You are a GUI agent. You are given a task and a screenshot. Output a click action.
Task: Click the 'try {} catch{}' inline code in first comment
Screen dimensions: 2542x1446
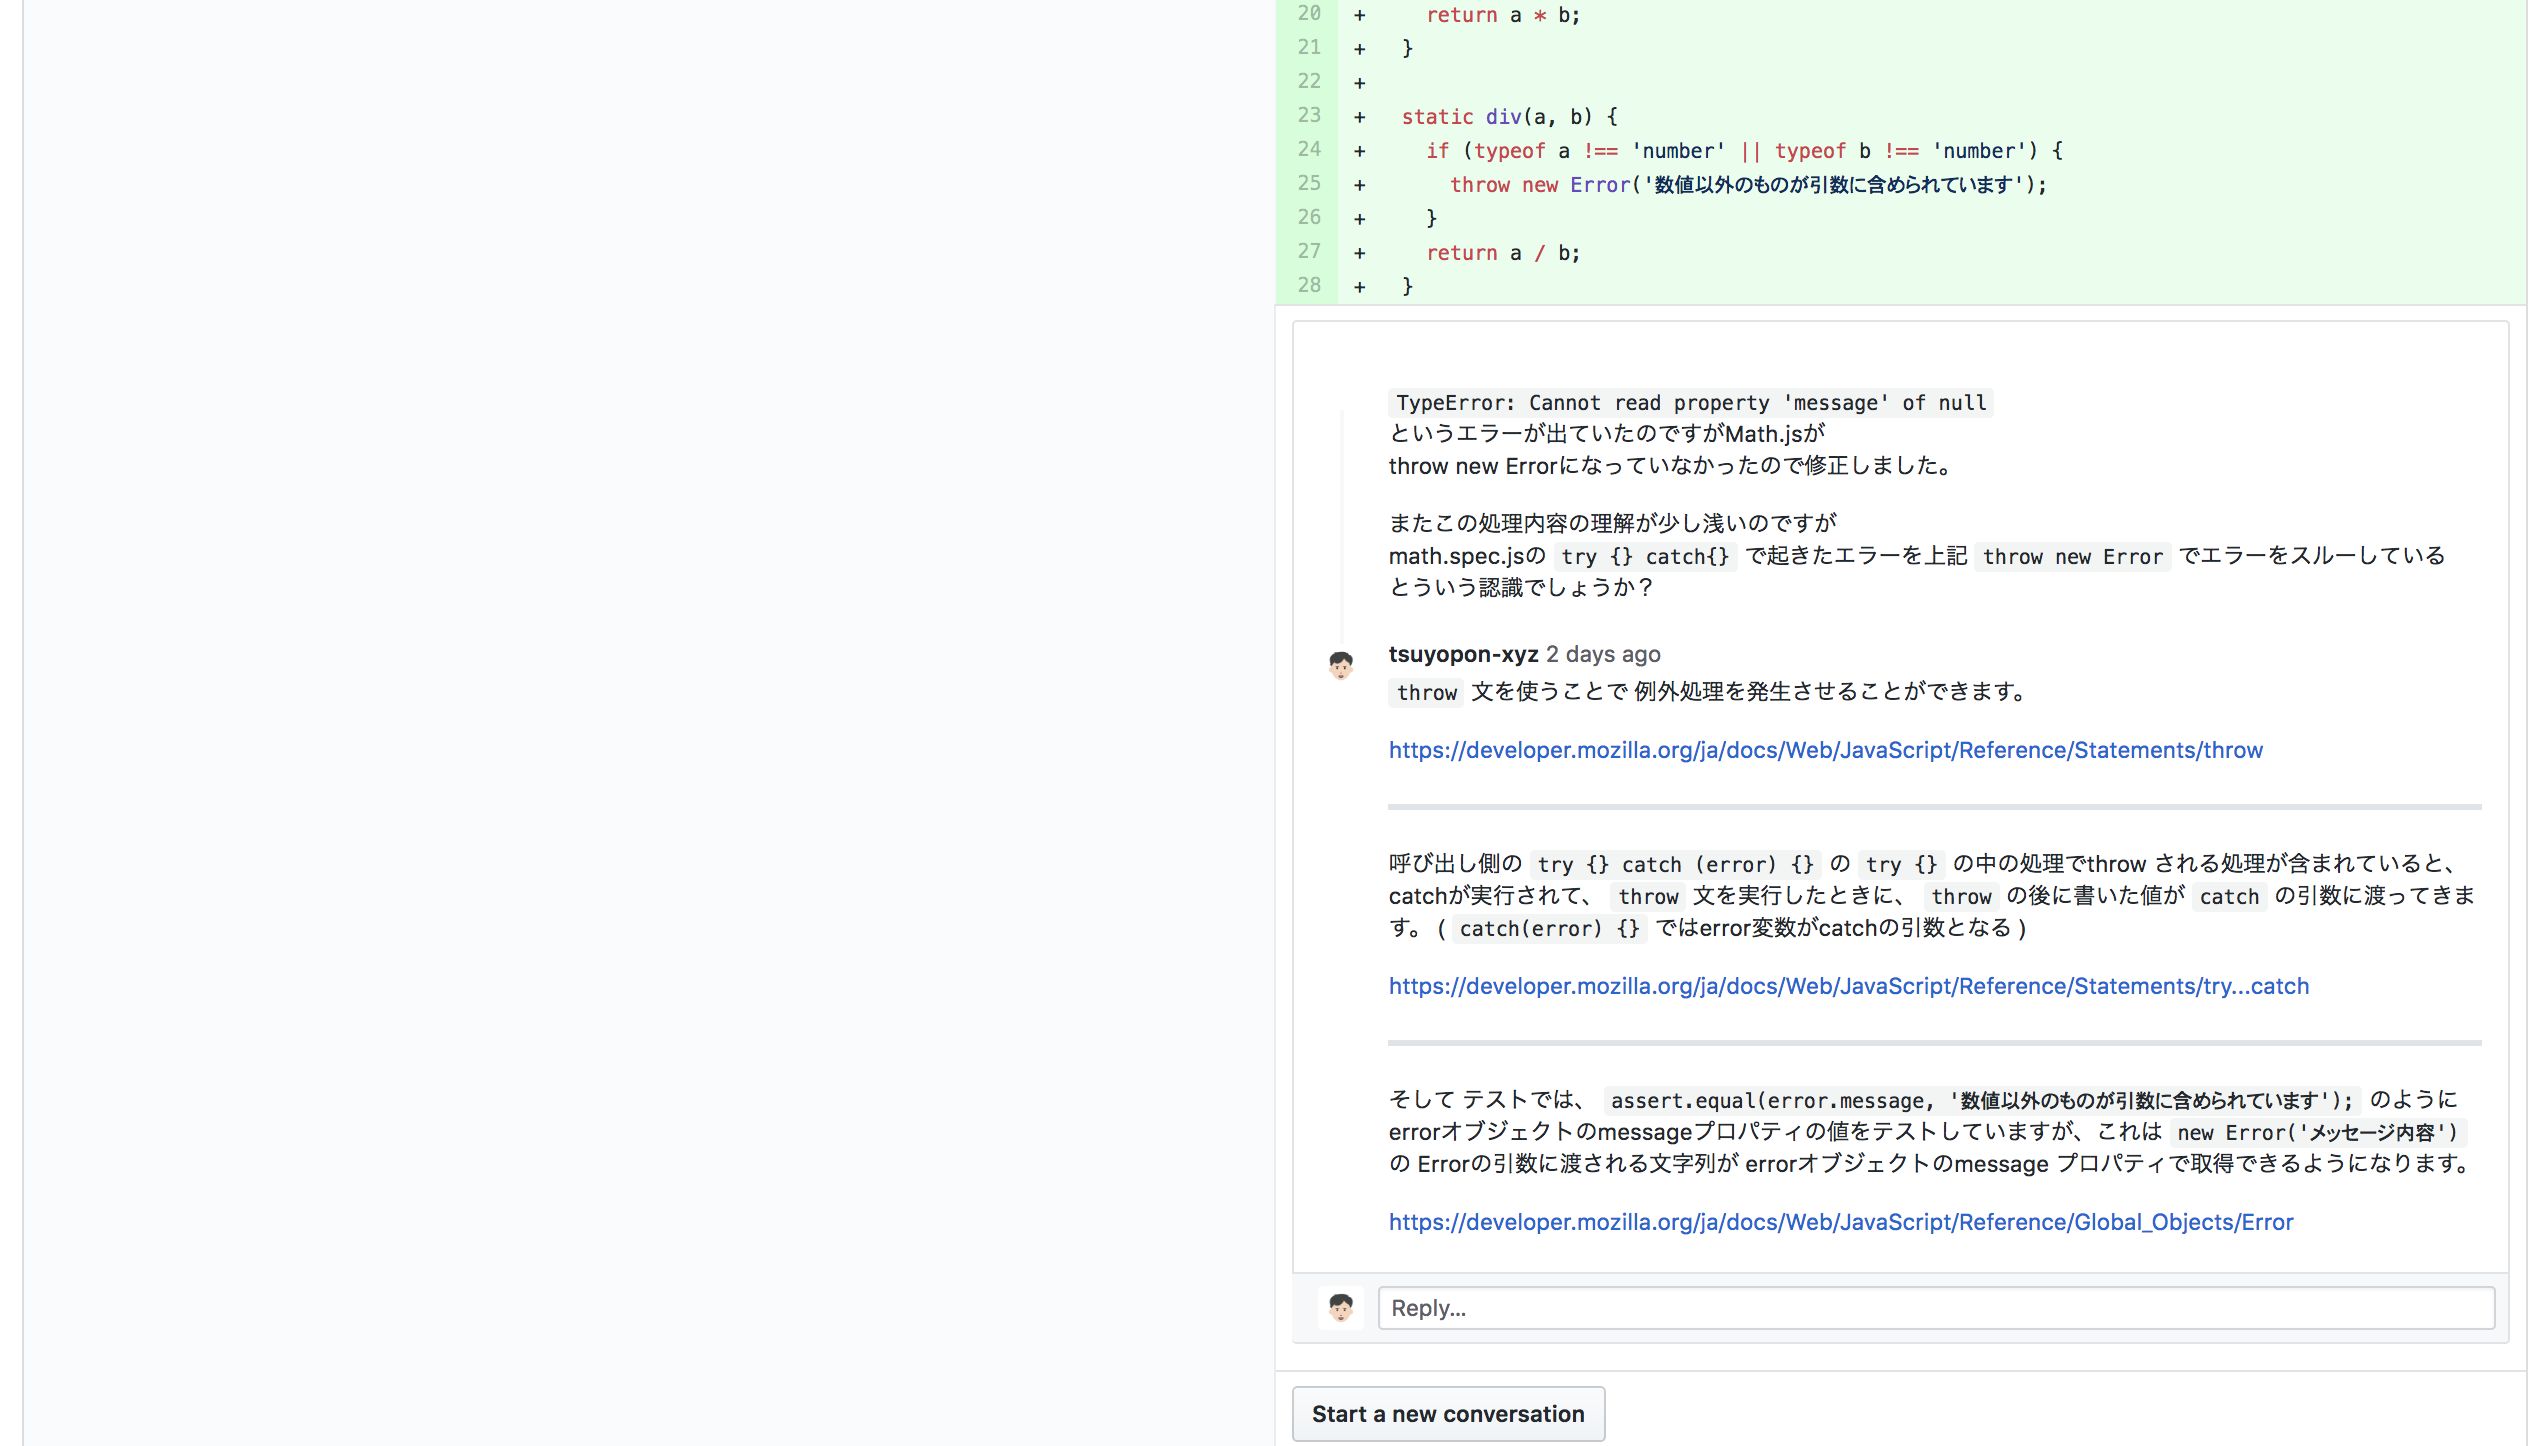(x=1644, y=557)
